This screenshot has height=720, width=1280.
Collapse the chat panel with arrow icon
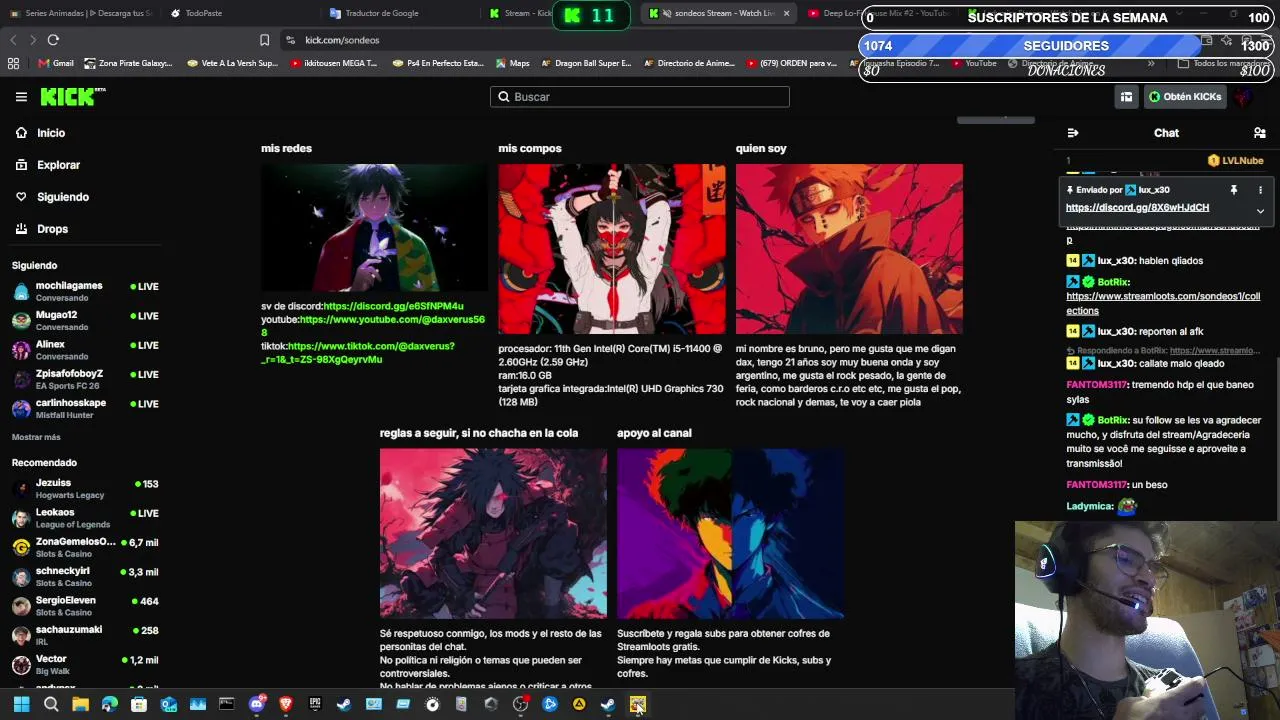[1073, 133]
